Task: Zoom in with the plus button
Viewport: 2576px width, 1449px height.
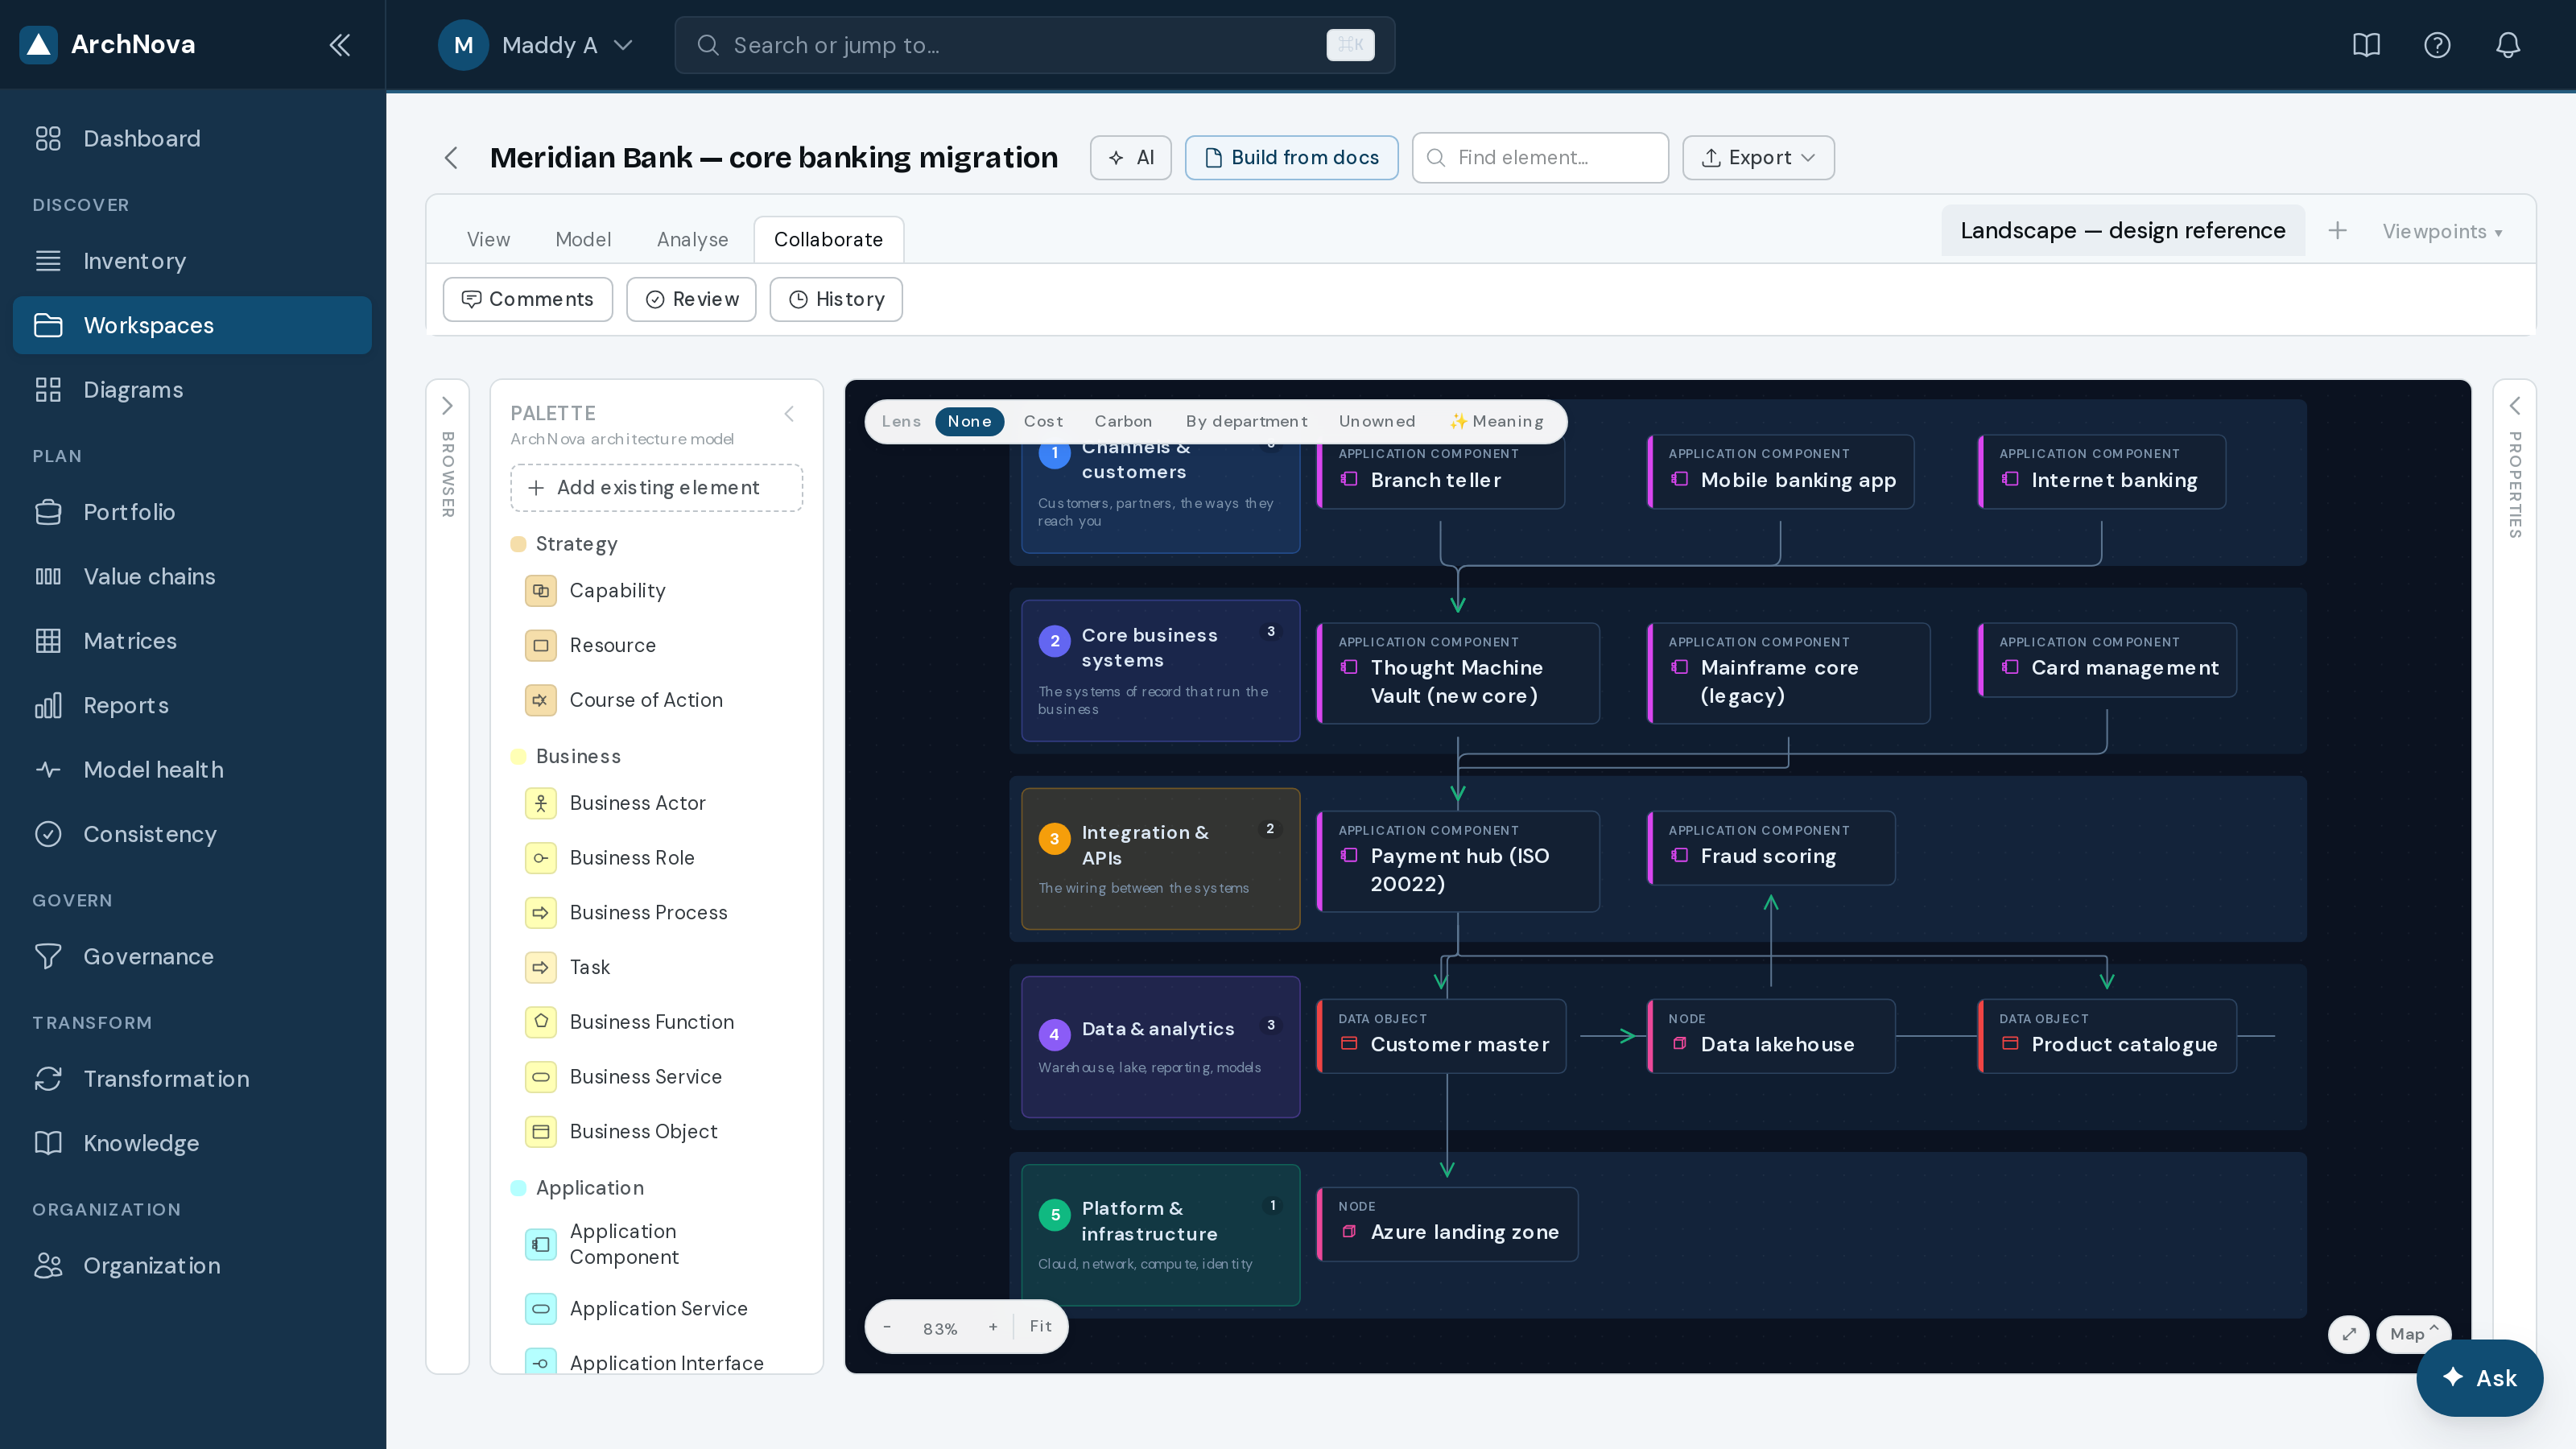Action: [x=993, y=1327]
